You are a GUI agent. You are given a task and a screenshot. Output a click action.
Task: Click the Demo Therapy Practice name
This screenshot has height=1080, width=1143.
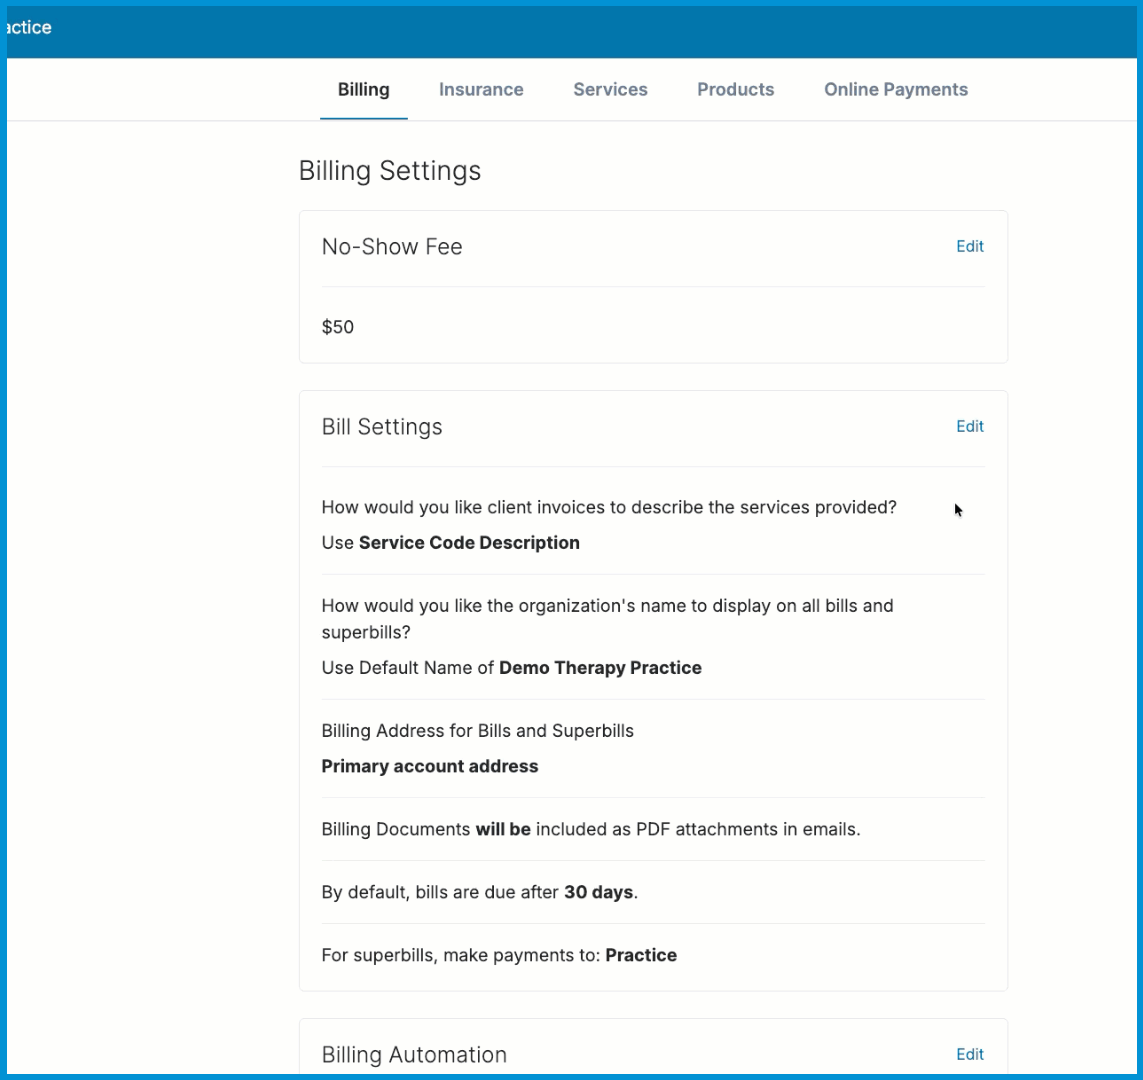pyautogui.click(x=600, y=668)
